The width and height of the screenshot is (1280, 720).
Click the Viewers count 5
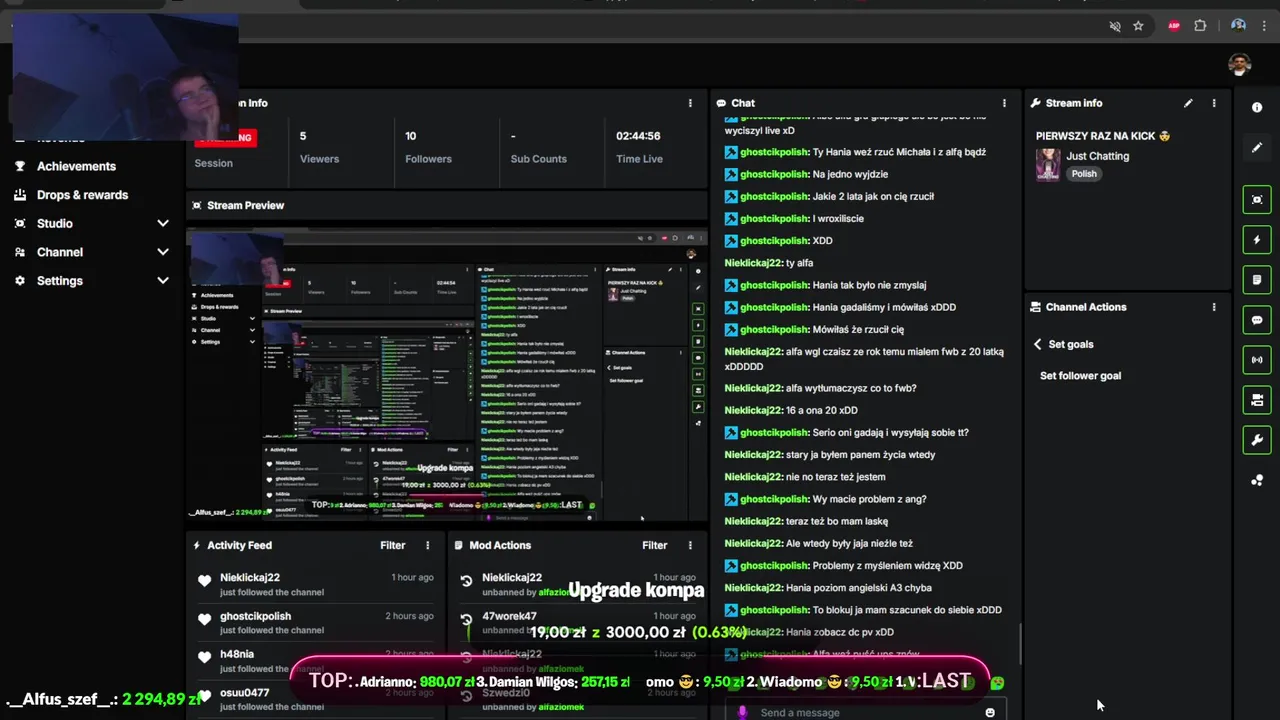tap(303, 136)
